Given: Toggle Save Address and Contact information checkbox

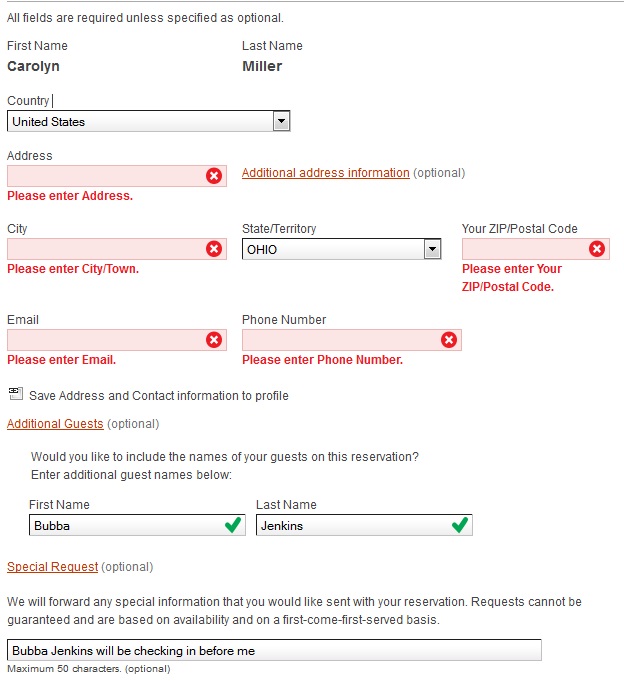Looking at the screenshot, I should 16,394.
